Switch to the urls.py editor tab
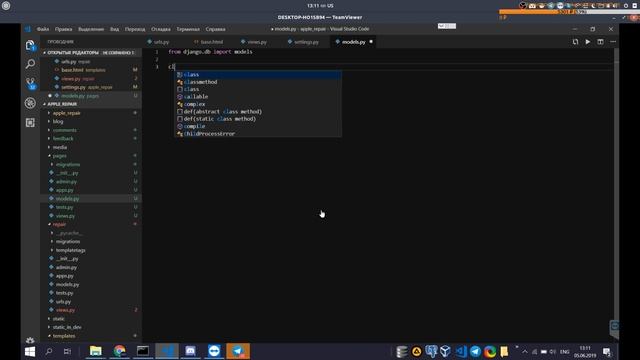Image resolution: width=640 pixels, height=360 pixels. coord(161,42)
